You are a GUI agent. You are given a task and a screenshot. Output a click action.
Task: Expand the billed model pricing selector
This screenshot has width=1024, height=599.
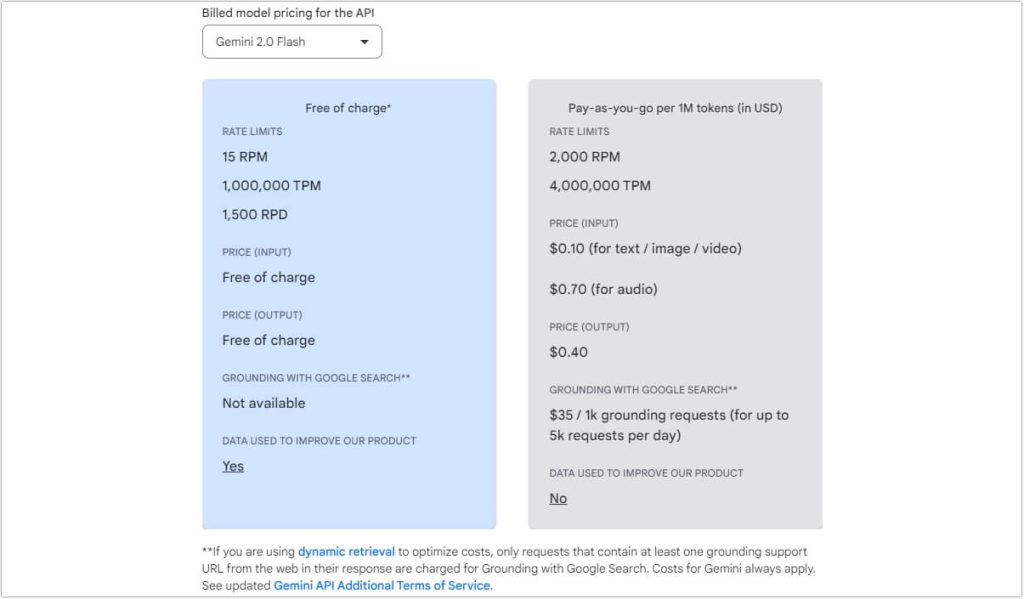pos(291,41)
